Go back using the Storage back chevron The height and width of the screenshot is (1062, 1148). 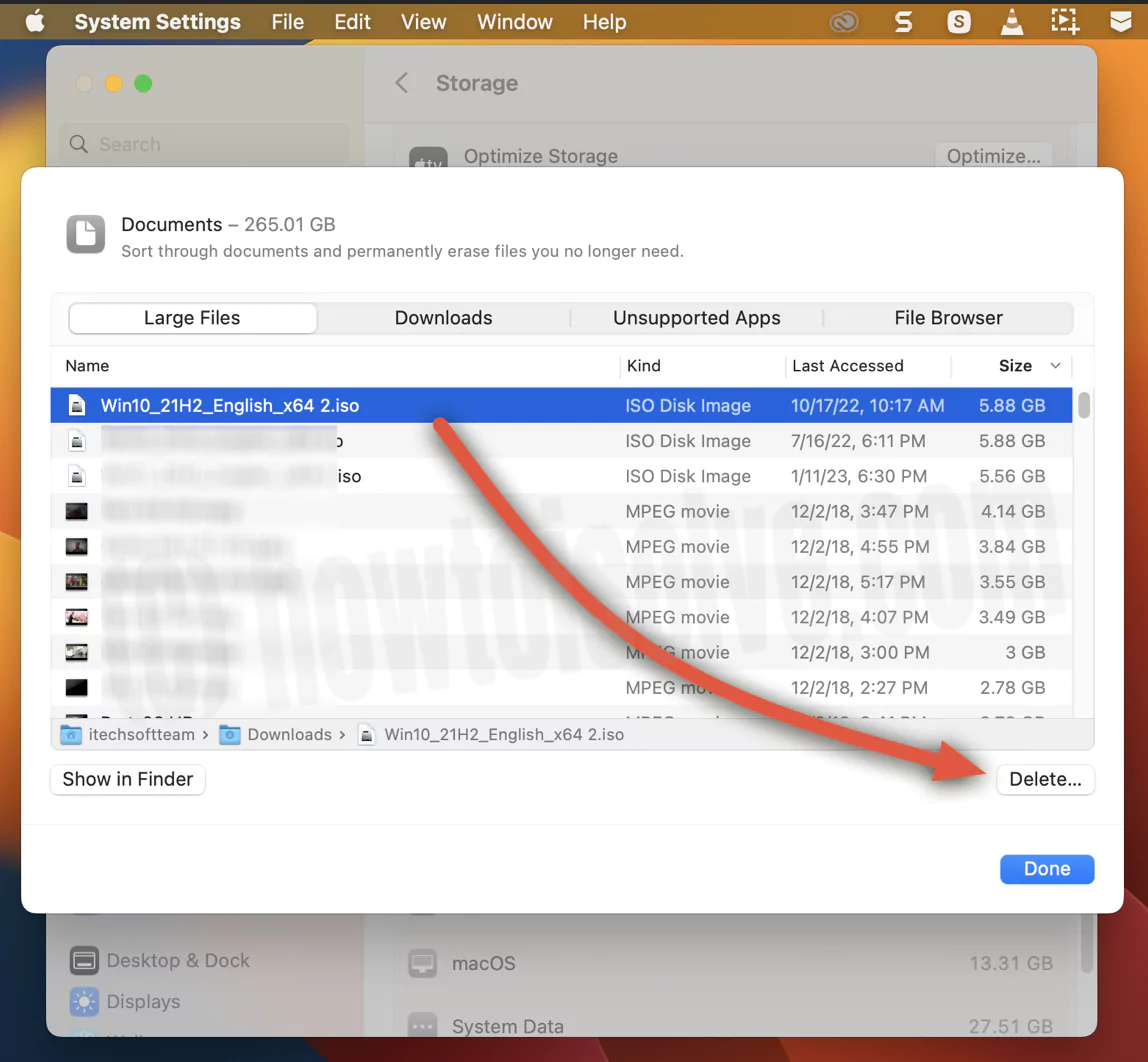pyautogui.click(x=402, y=83)
